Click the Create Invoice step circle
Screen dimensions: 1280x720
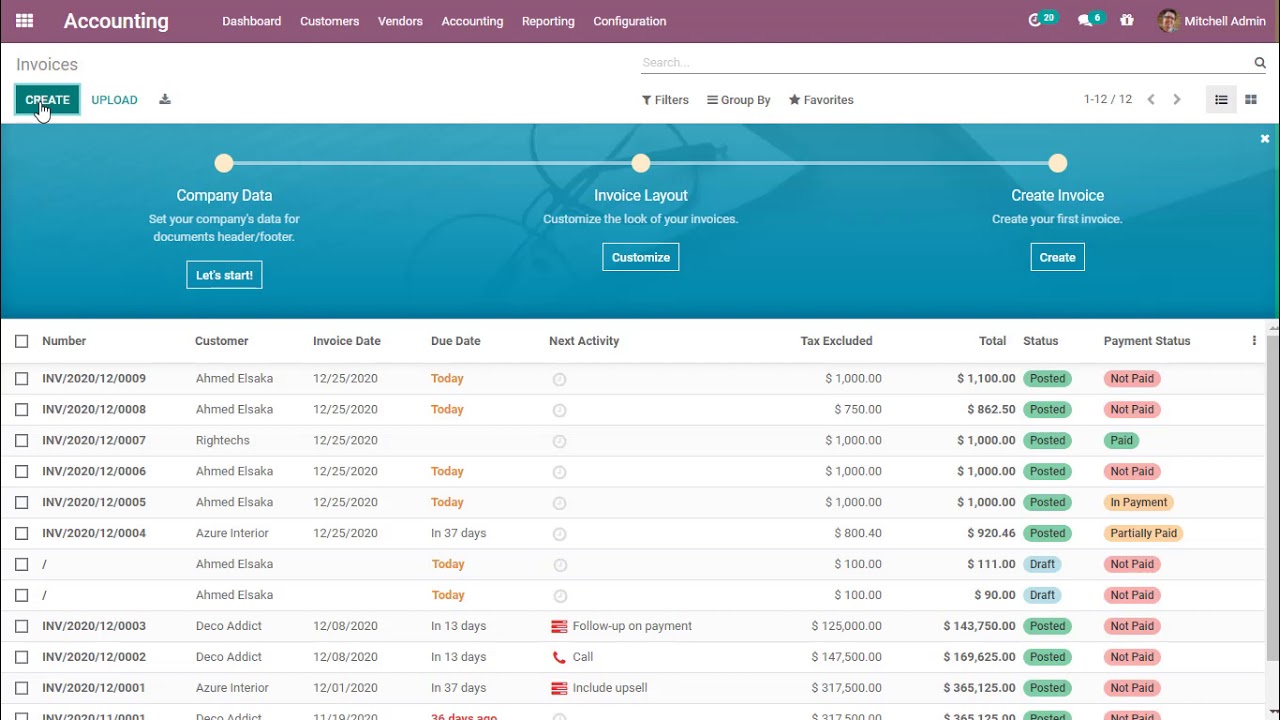pos(1058,163)
